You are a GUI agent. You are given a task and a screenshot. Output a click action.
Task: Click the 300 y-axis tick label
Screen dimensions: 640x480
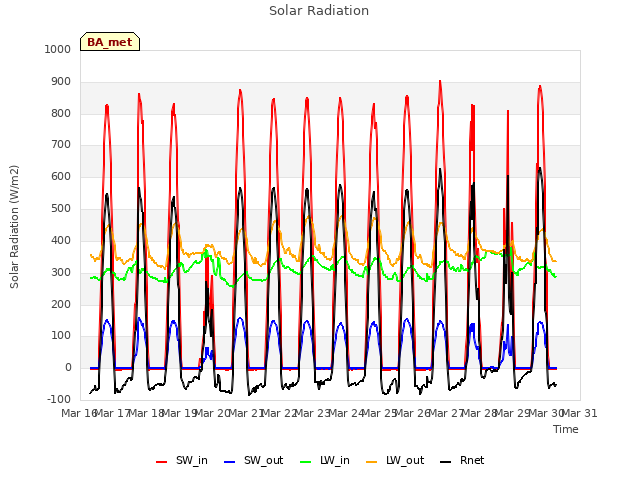pyautogui.click(x=61, y=272)
